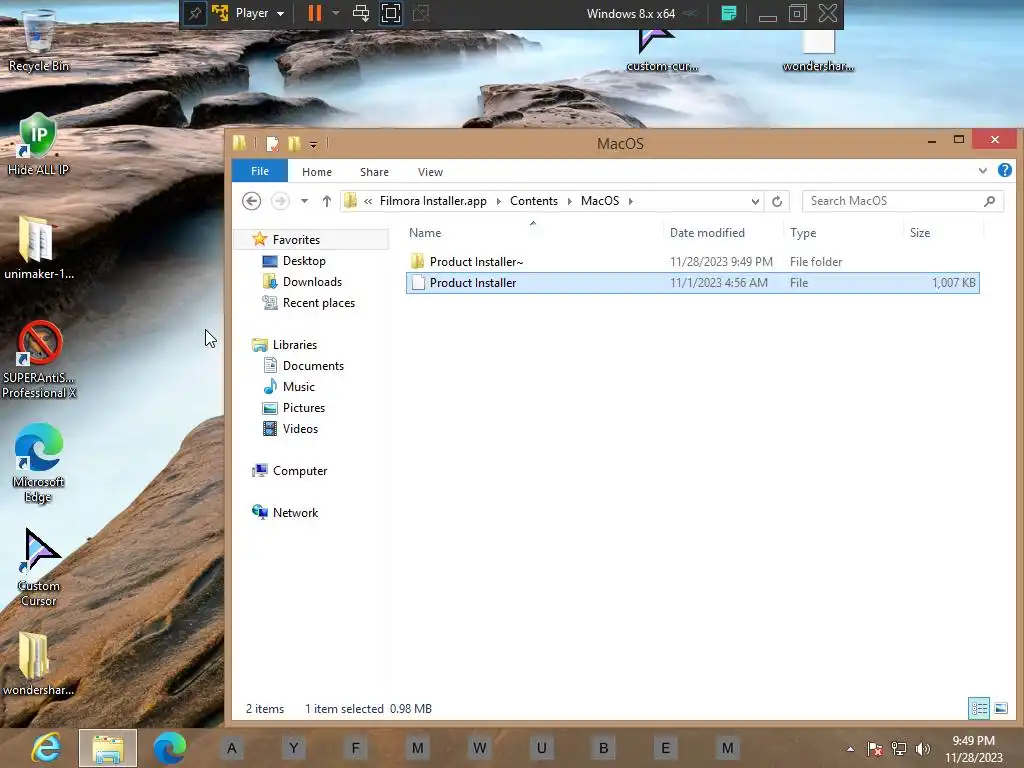The height and width of the screenshot is (768, 1024).
Task: Open the power options arrow beside pause
Action: pyautogui.click(x=336, y=14)
